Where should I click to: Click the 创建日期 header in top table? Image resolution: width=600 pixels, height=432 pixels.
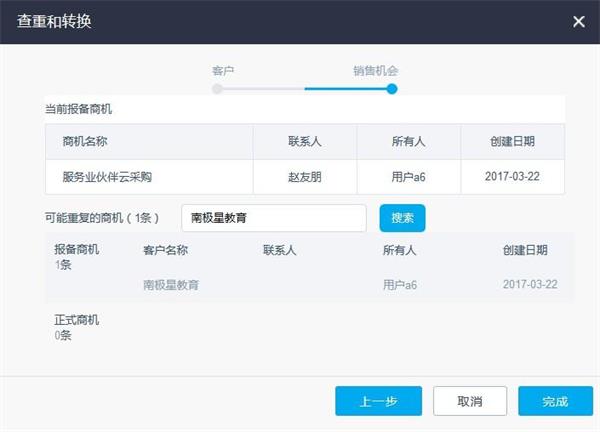[x=512, y=142]
